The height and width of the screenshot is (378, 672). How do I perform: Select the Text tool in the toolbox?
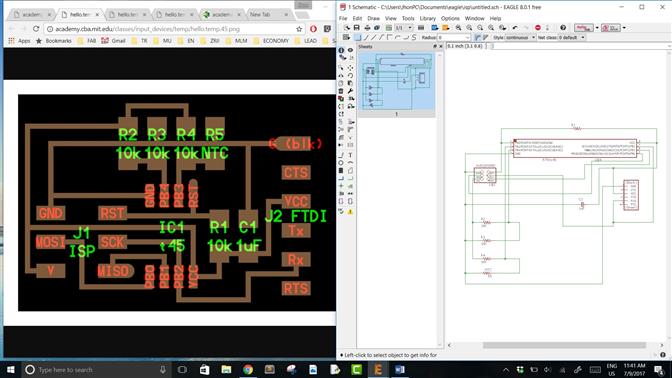click(350, 155)
